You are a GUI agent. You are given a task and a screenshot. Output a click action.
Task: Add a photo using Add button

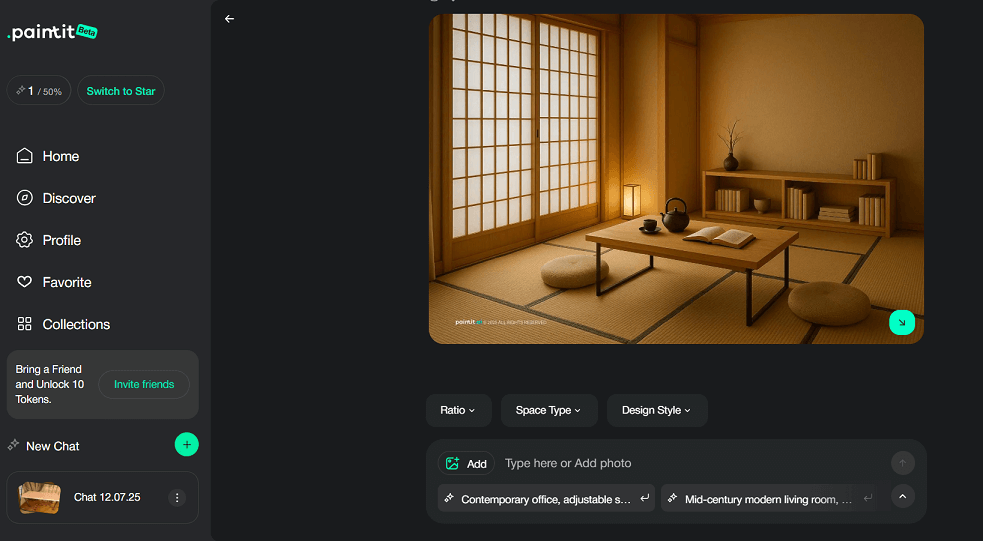[466, 463]
